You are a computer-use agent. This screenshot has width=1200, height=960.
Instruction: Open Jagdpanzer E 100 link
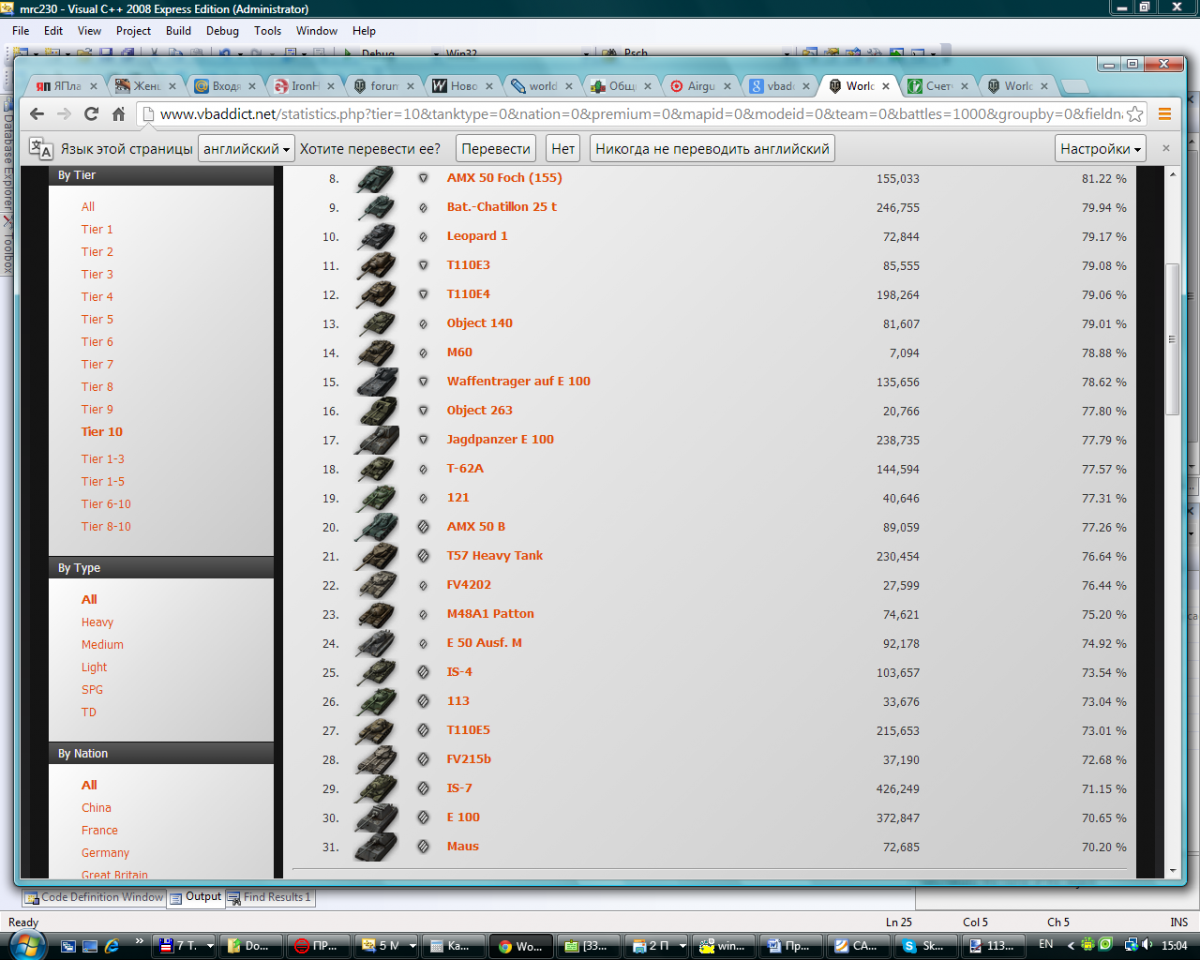click(x=500, y=439)
